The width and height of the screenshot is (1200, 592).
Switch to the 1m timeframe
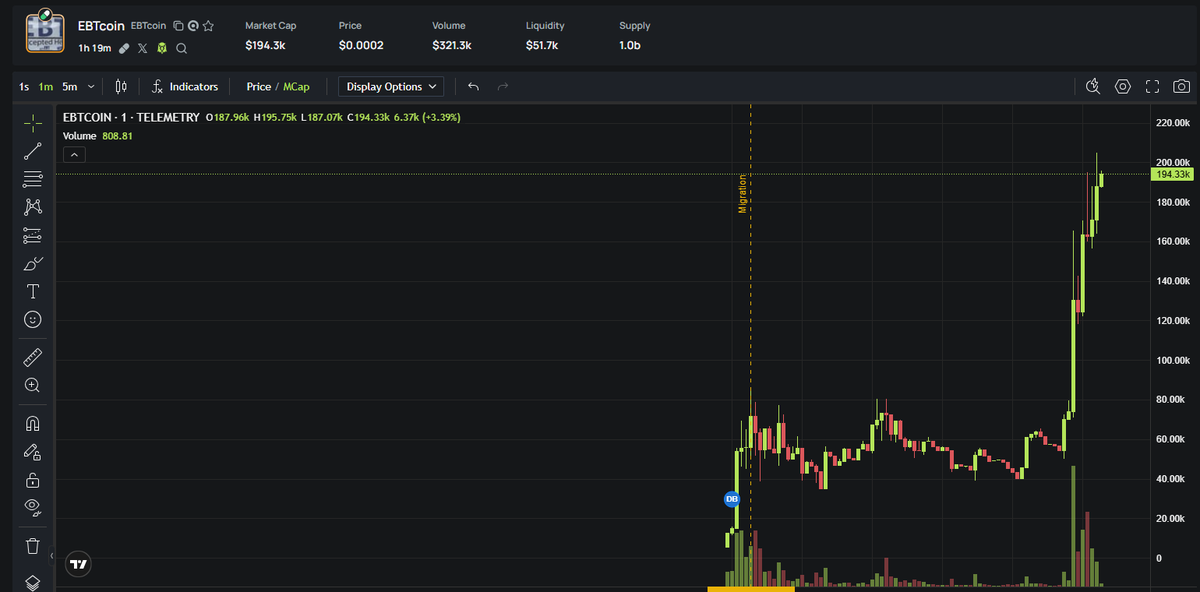[46, 87]
